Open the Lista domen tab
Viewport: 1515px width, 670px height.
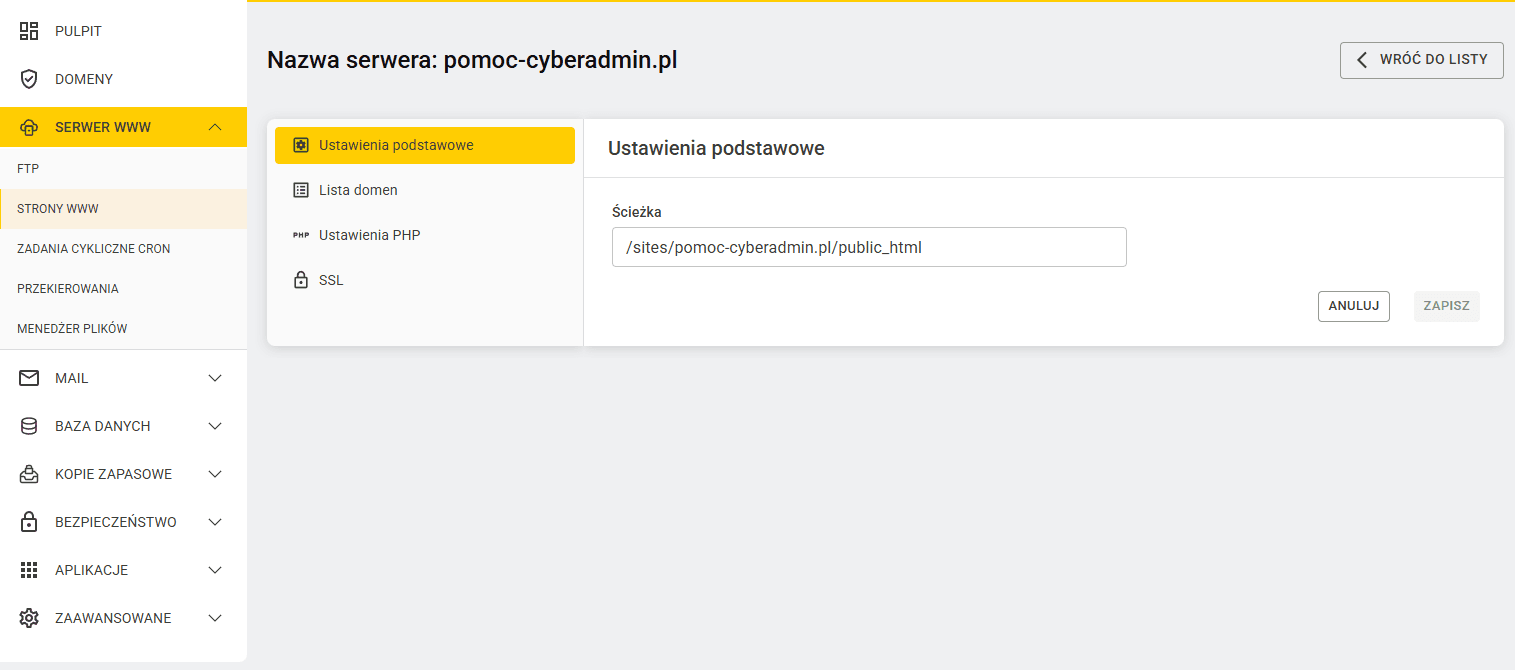pyautogui.click(x=425, y=190)
